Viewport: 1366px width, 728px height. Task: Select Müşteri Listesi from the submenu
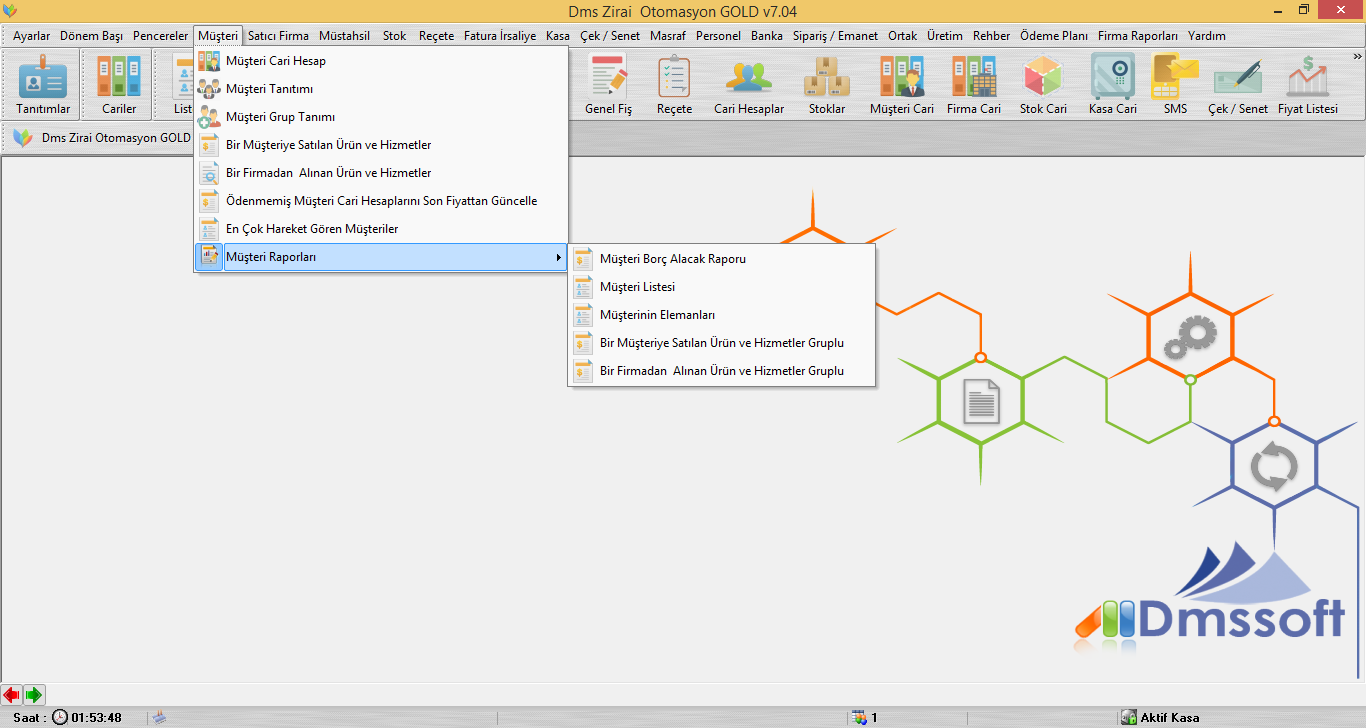[x=637, y=287]
